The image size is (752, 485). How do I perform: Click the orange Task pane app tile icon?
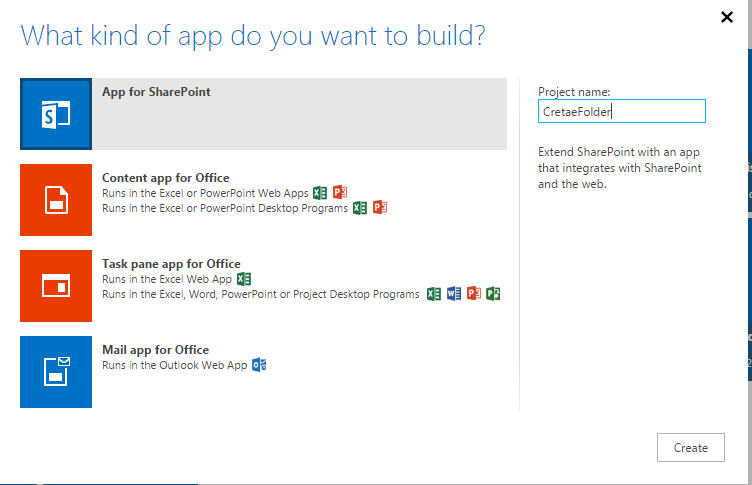(56, 286)
